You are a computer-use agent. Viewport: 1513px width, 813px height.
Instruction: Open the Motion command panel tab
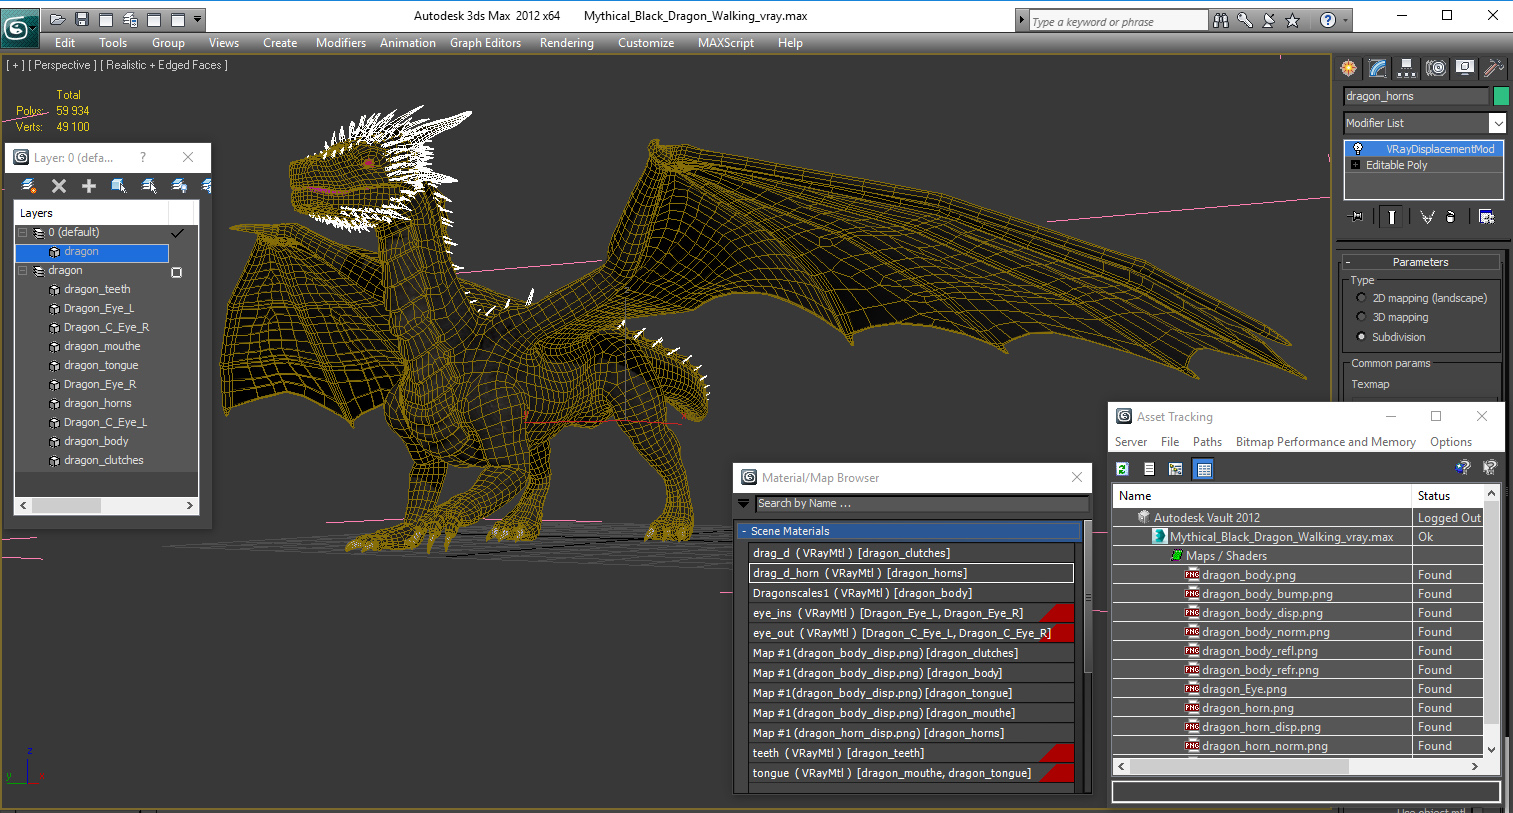pos(1436,68)
